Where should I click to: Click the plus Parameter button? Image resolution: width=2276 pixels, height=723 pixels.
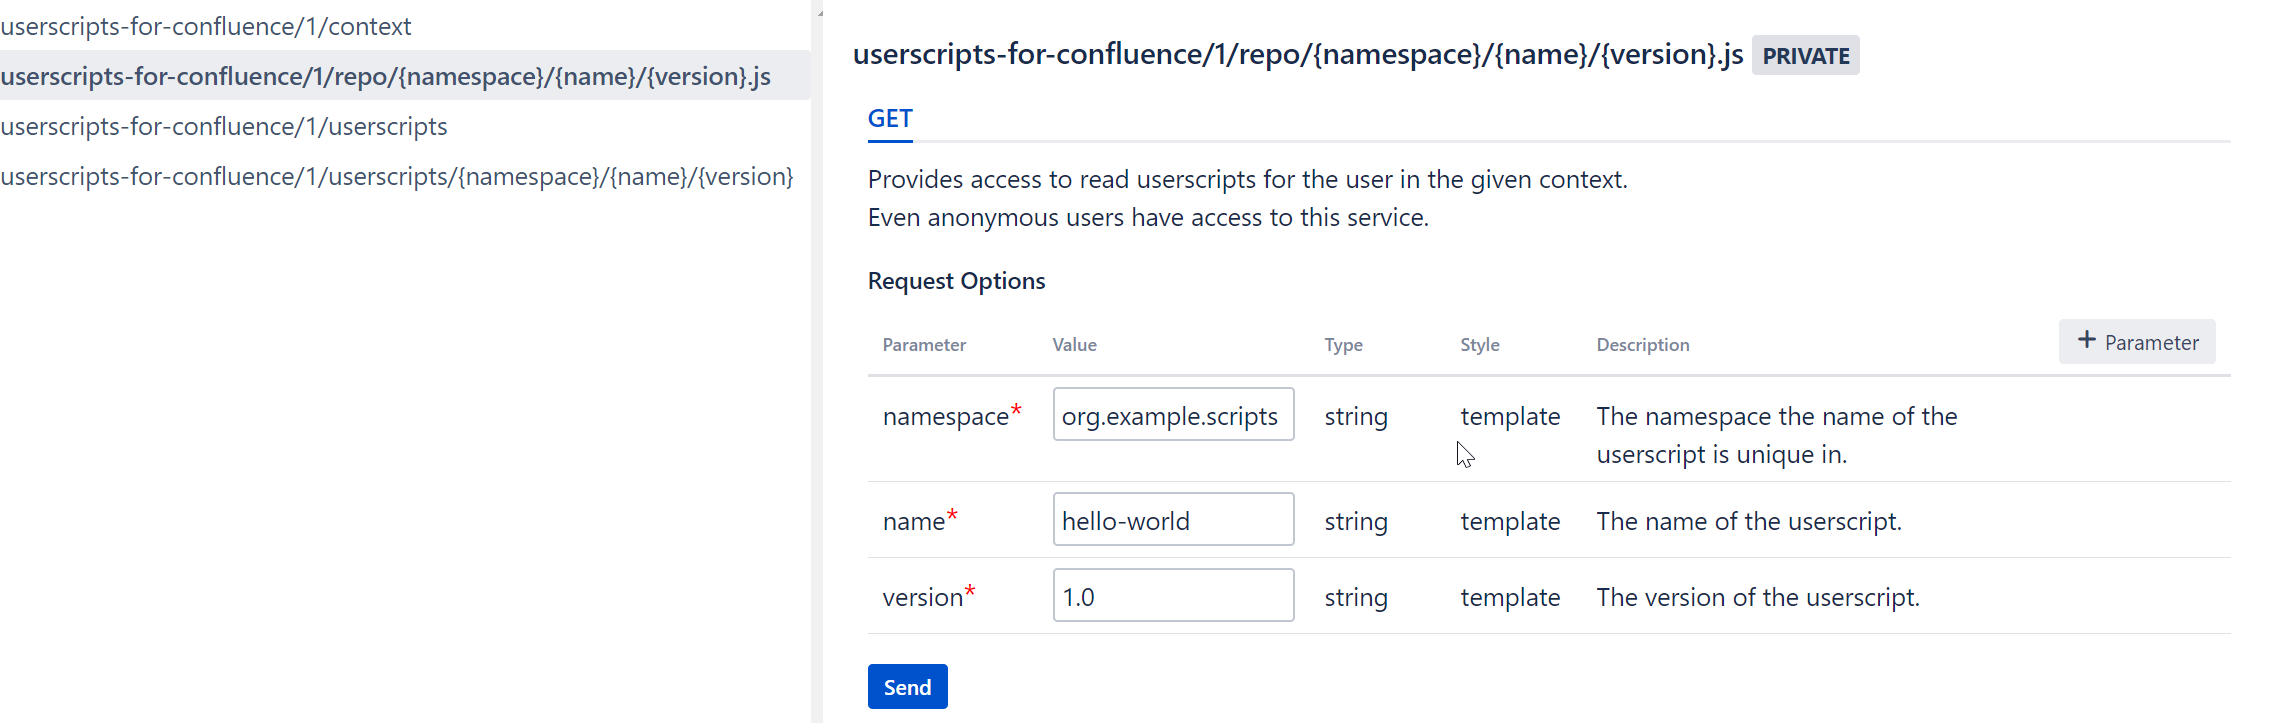pyautogui.click(x=2137, y=342)
